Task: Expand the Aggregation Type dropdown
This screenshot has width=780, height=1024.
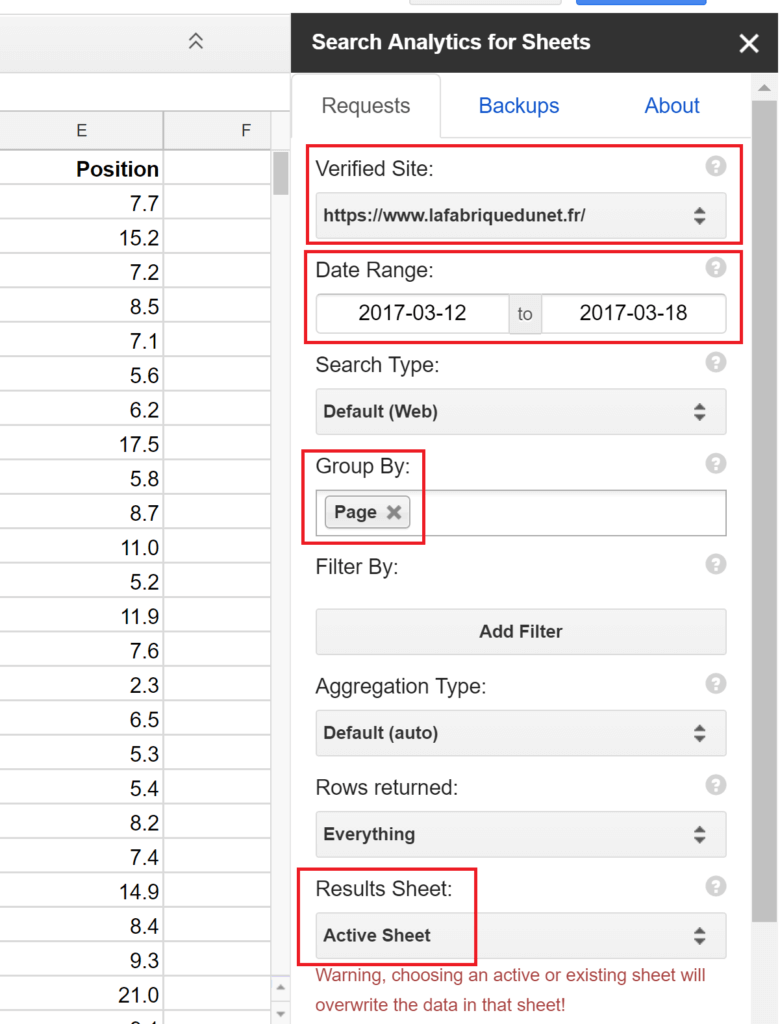Action: coord(520,733)
